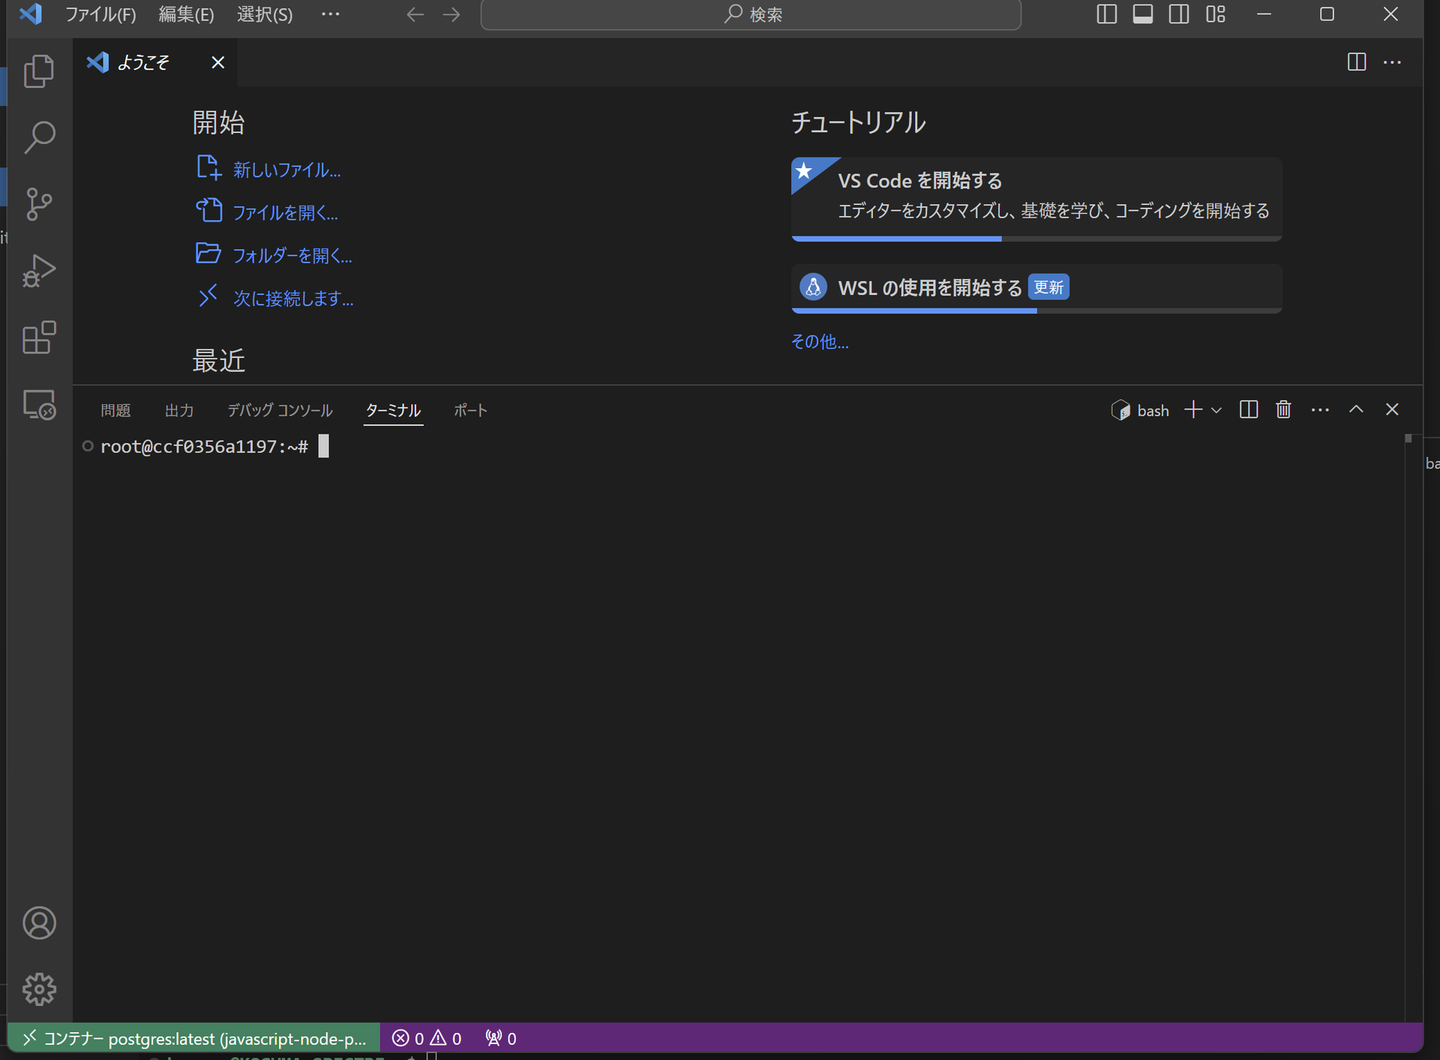Go back with the left arrow
Viewport: 1440px width, 1060px height.
click(415, 14)
